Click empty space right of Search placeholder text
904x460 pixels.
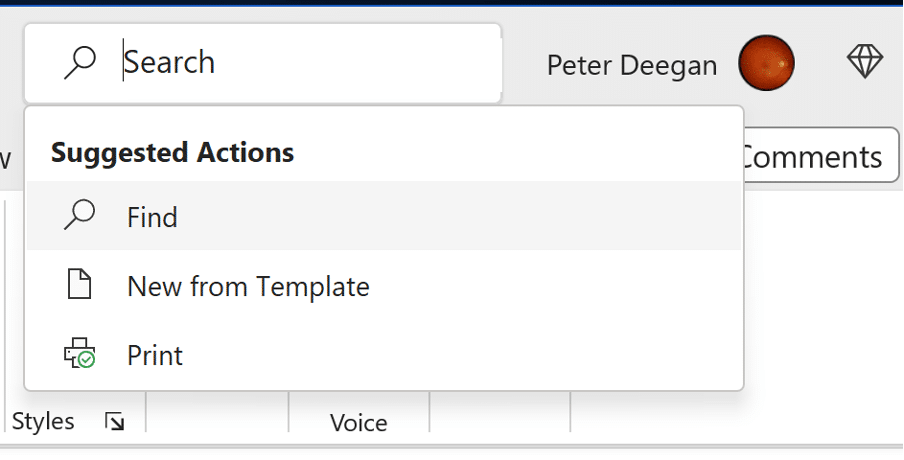(357, 63)
